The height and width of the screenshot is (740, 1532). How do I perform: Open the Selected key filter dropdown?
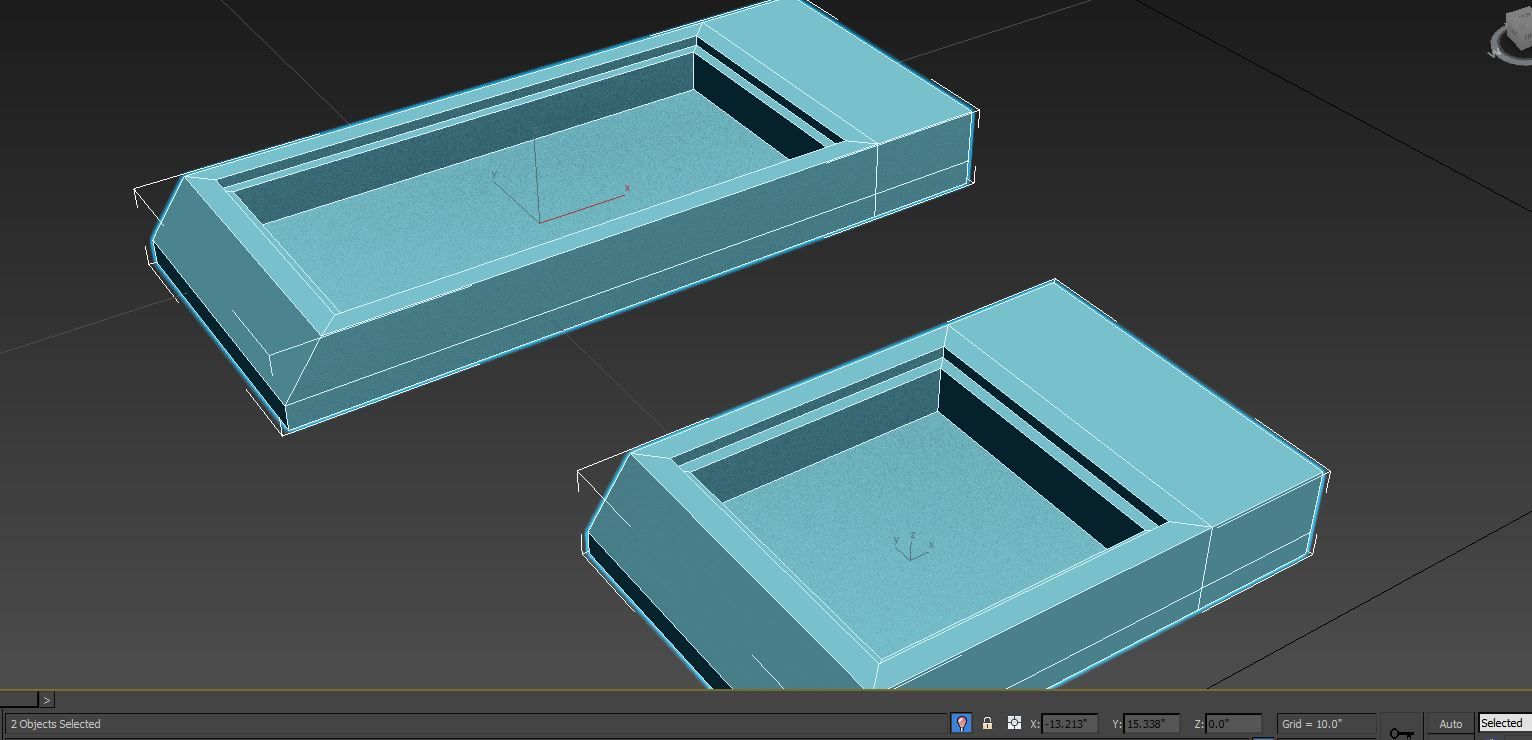pyautogui.click(x=1502, y=722)
